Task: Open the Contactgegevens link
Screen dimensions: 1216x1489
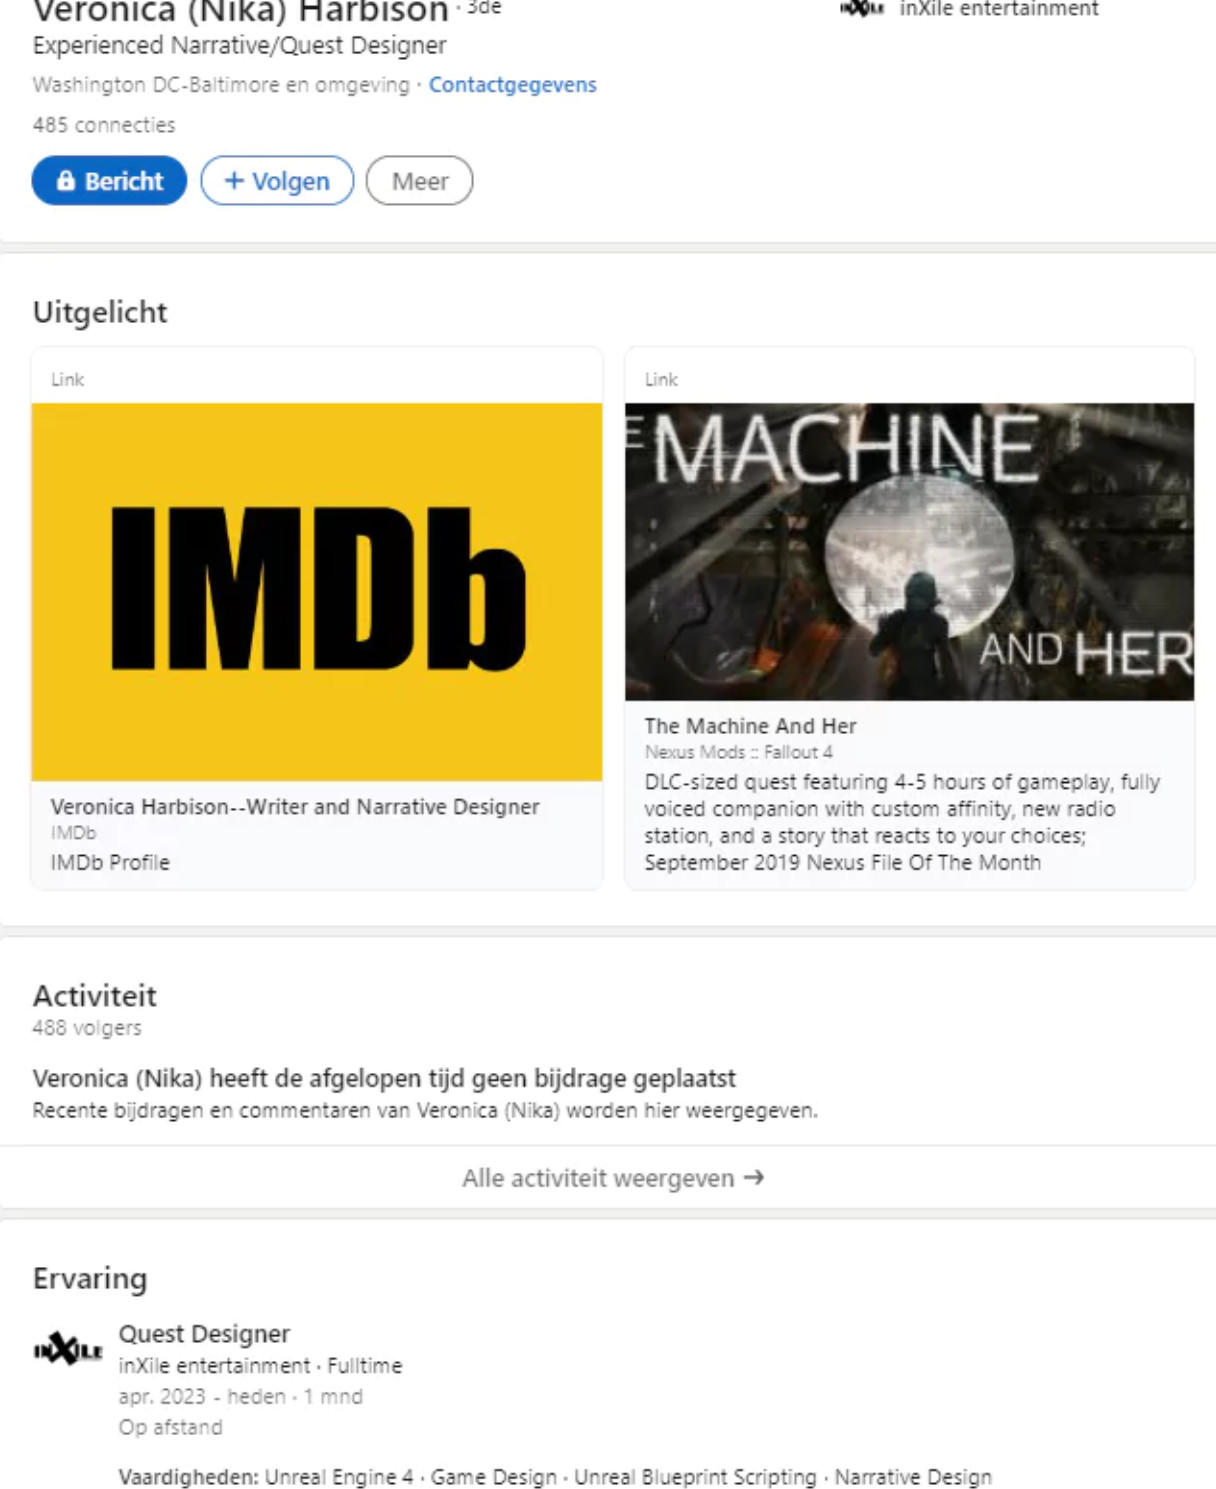Action: click(x=513, y=85)
